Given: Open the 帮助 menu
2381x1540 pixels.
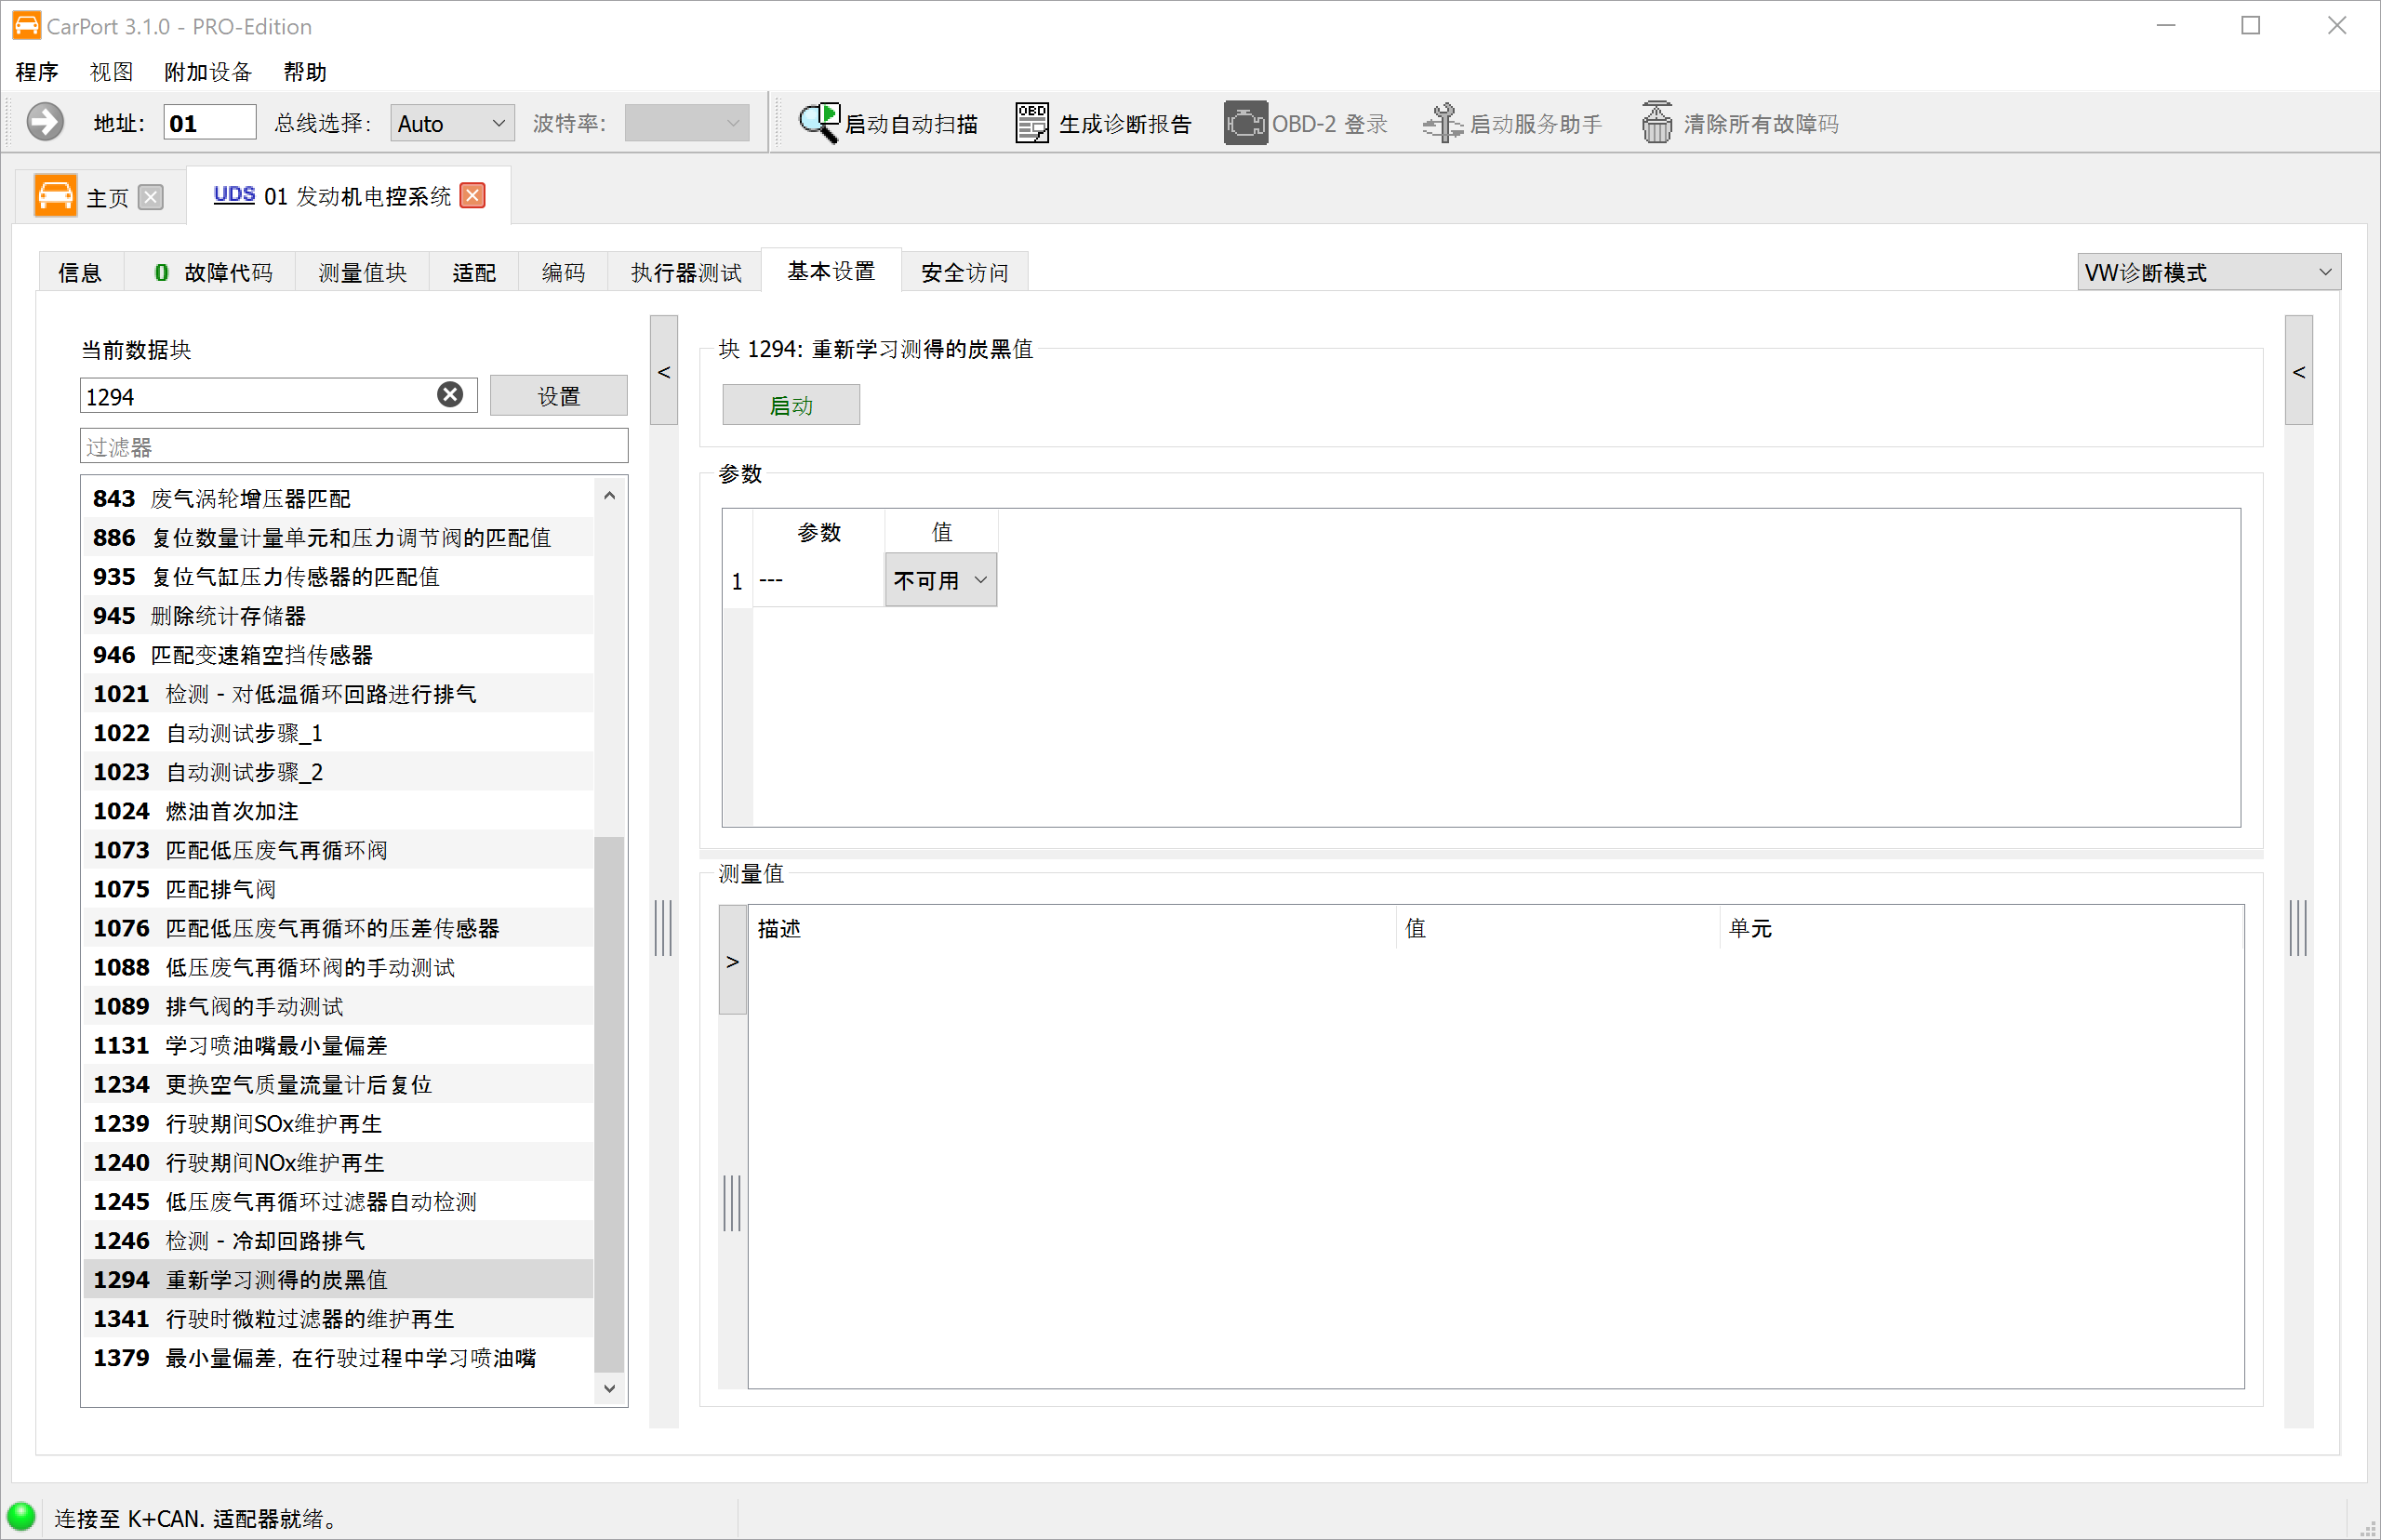Looking at the screenshot, I should tap(305, 72).
